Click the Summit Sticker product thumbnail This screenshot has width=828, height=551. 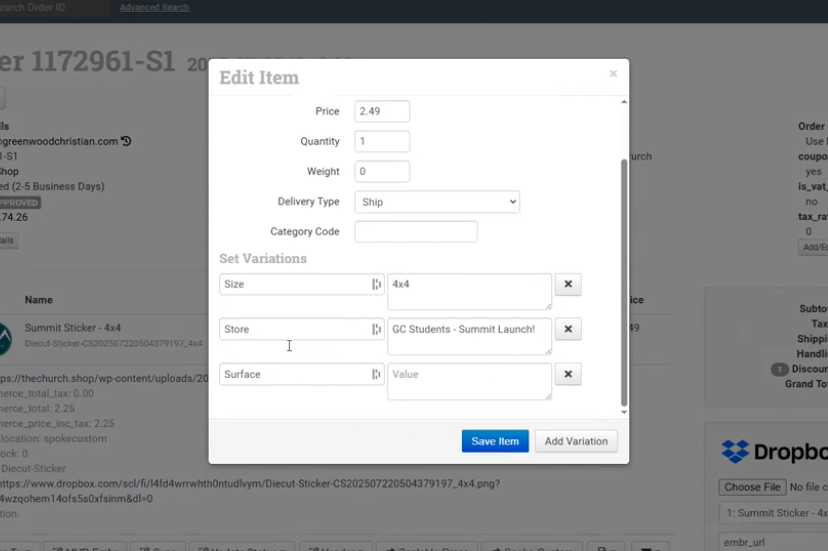point(4,336)
